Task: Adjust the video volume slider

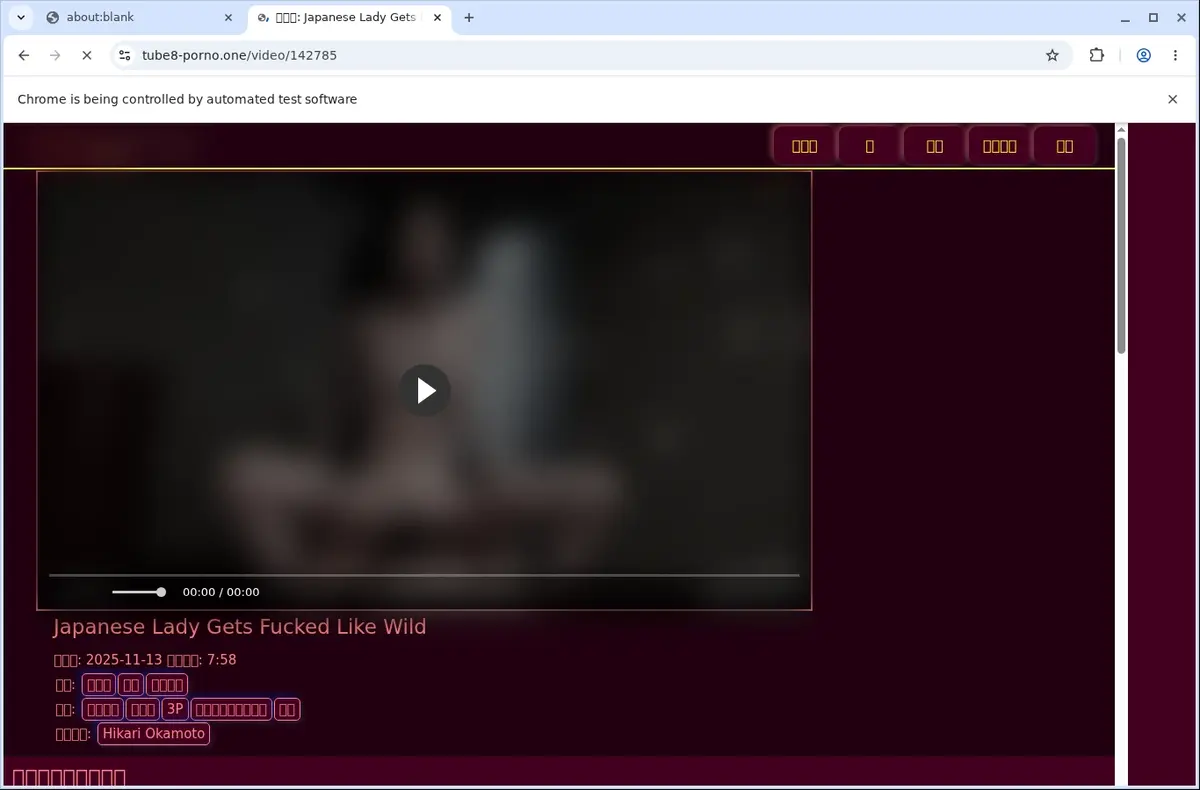Action: point(139,592)
